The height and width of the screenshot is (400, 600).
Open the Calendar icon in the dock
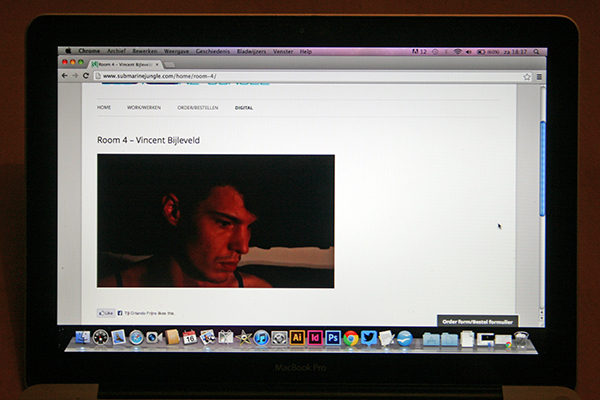pos(189,338)
